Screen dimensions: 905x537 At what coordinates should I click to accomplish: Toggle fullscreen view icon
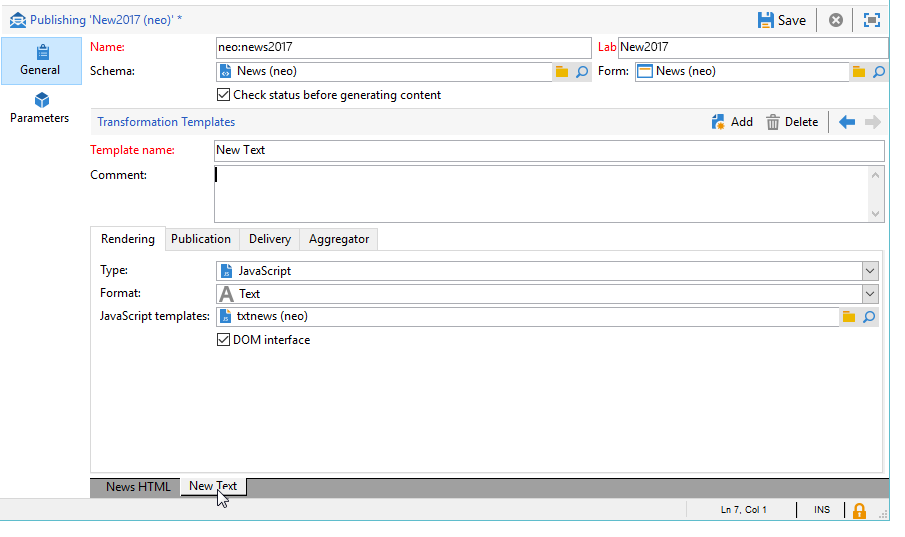(x=872, y=20)
